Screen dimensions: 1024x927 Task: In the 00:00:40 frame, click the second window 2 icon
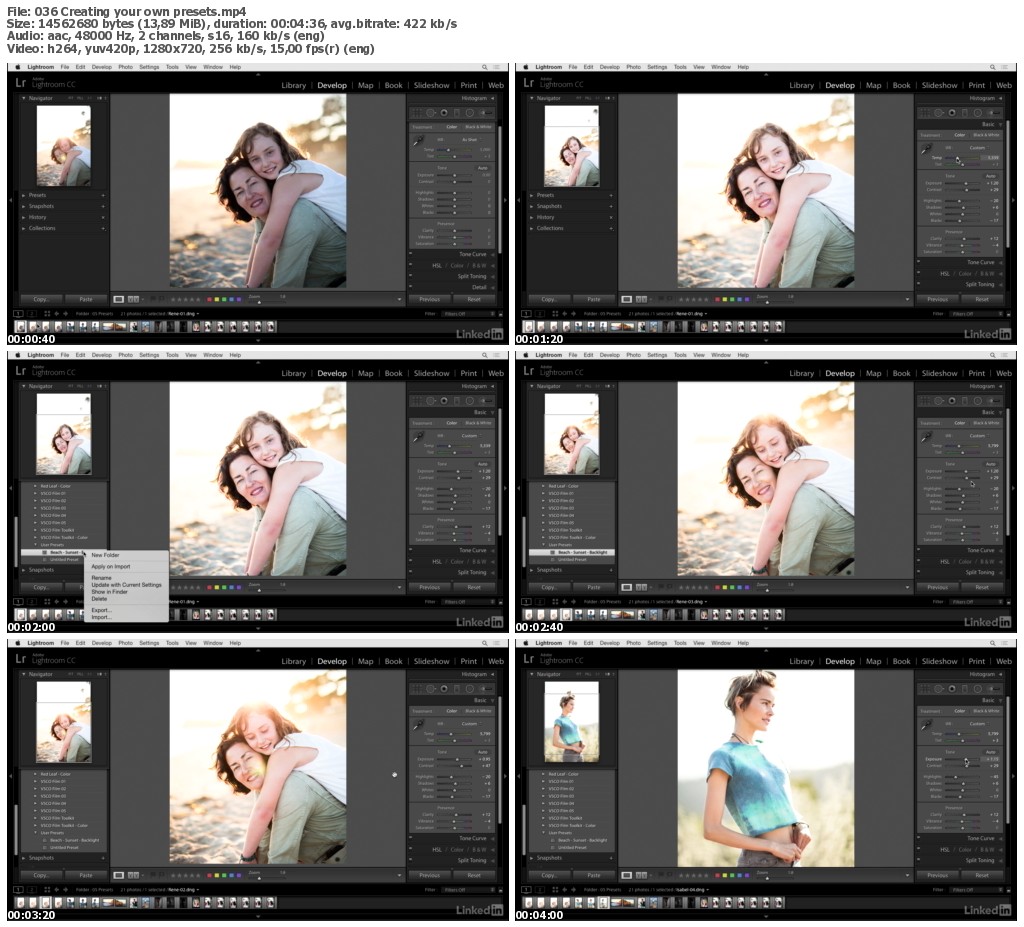[x=31, y=314]
